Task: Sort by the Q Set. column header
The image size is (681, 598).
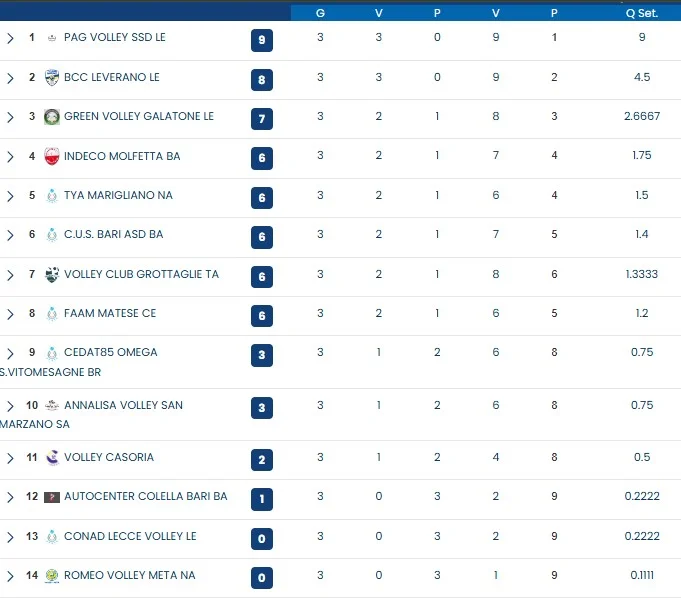Action: click(x=641, y=13)
